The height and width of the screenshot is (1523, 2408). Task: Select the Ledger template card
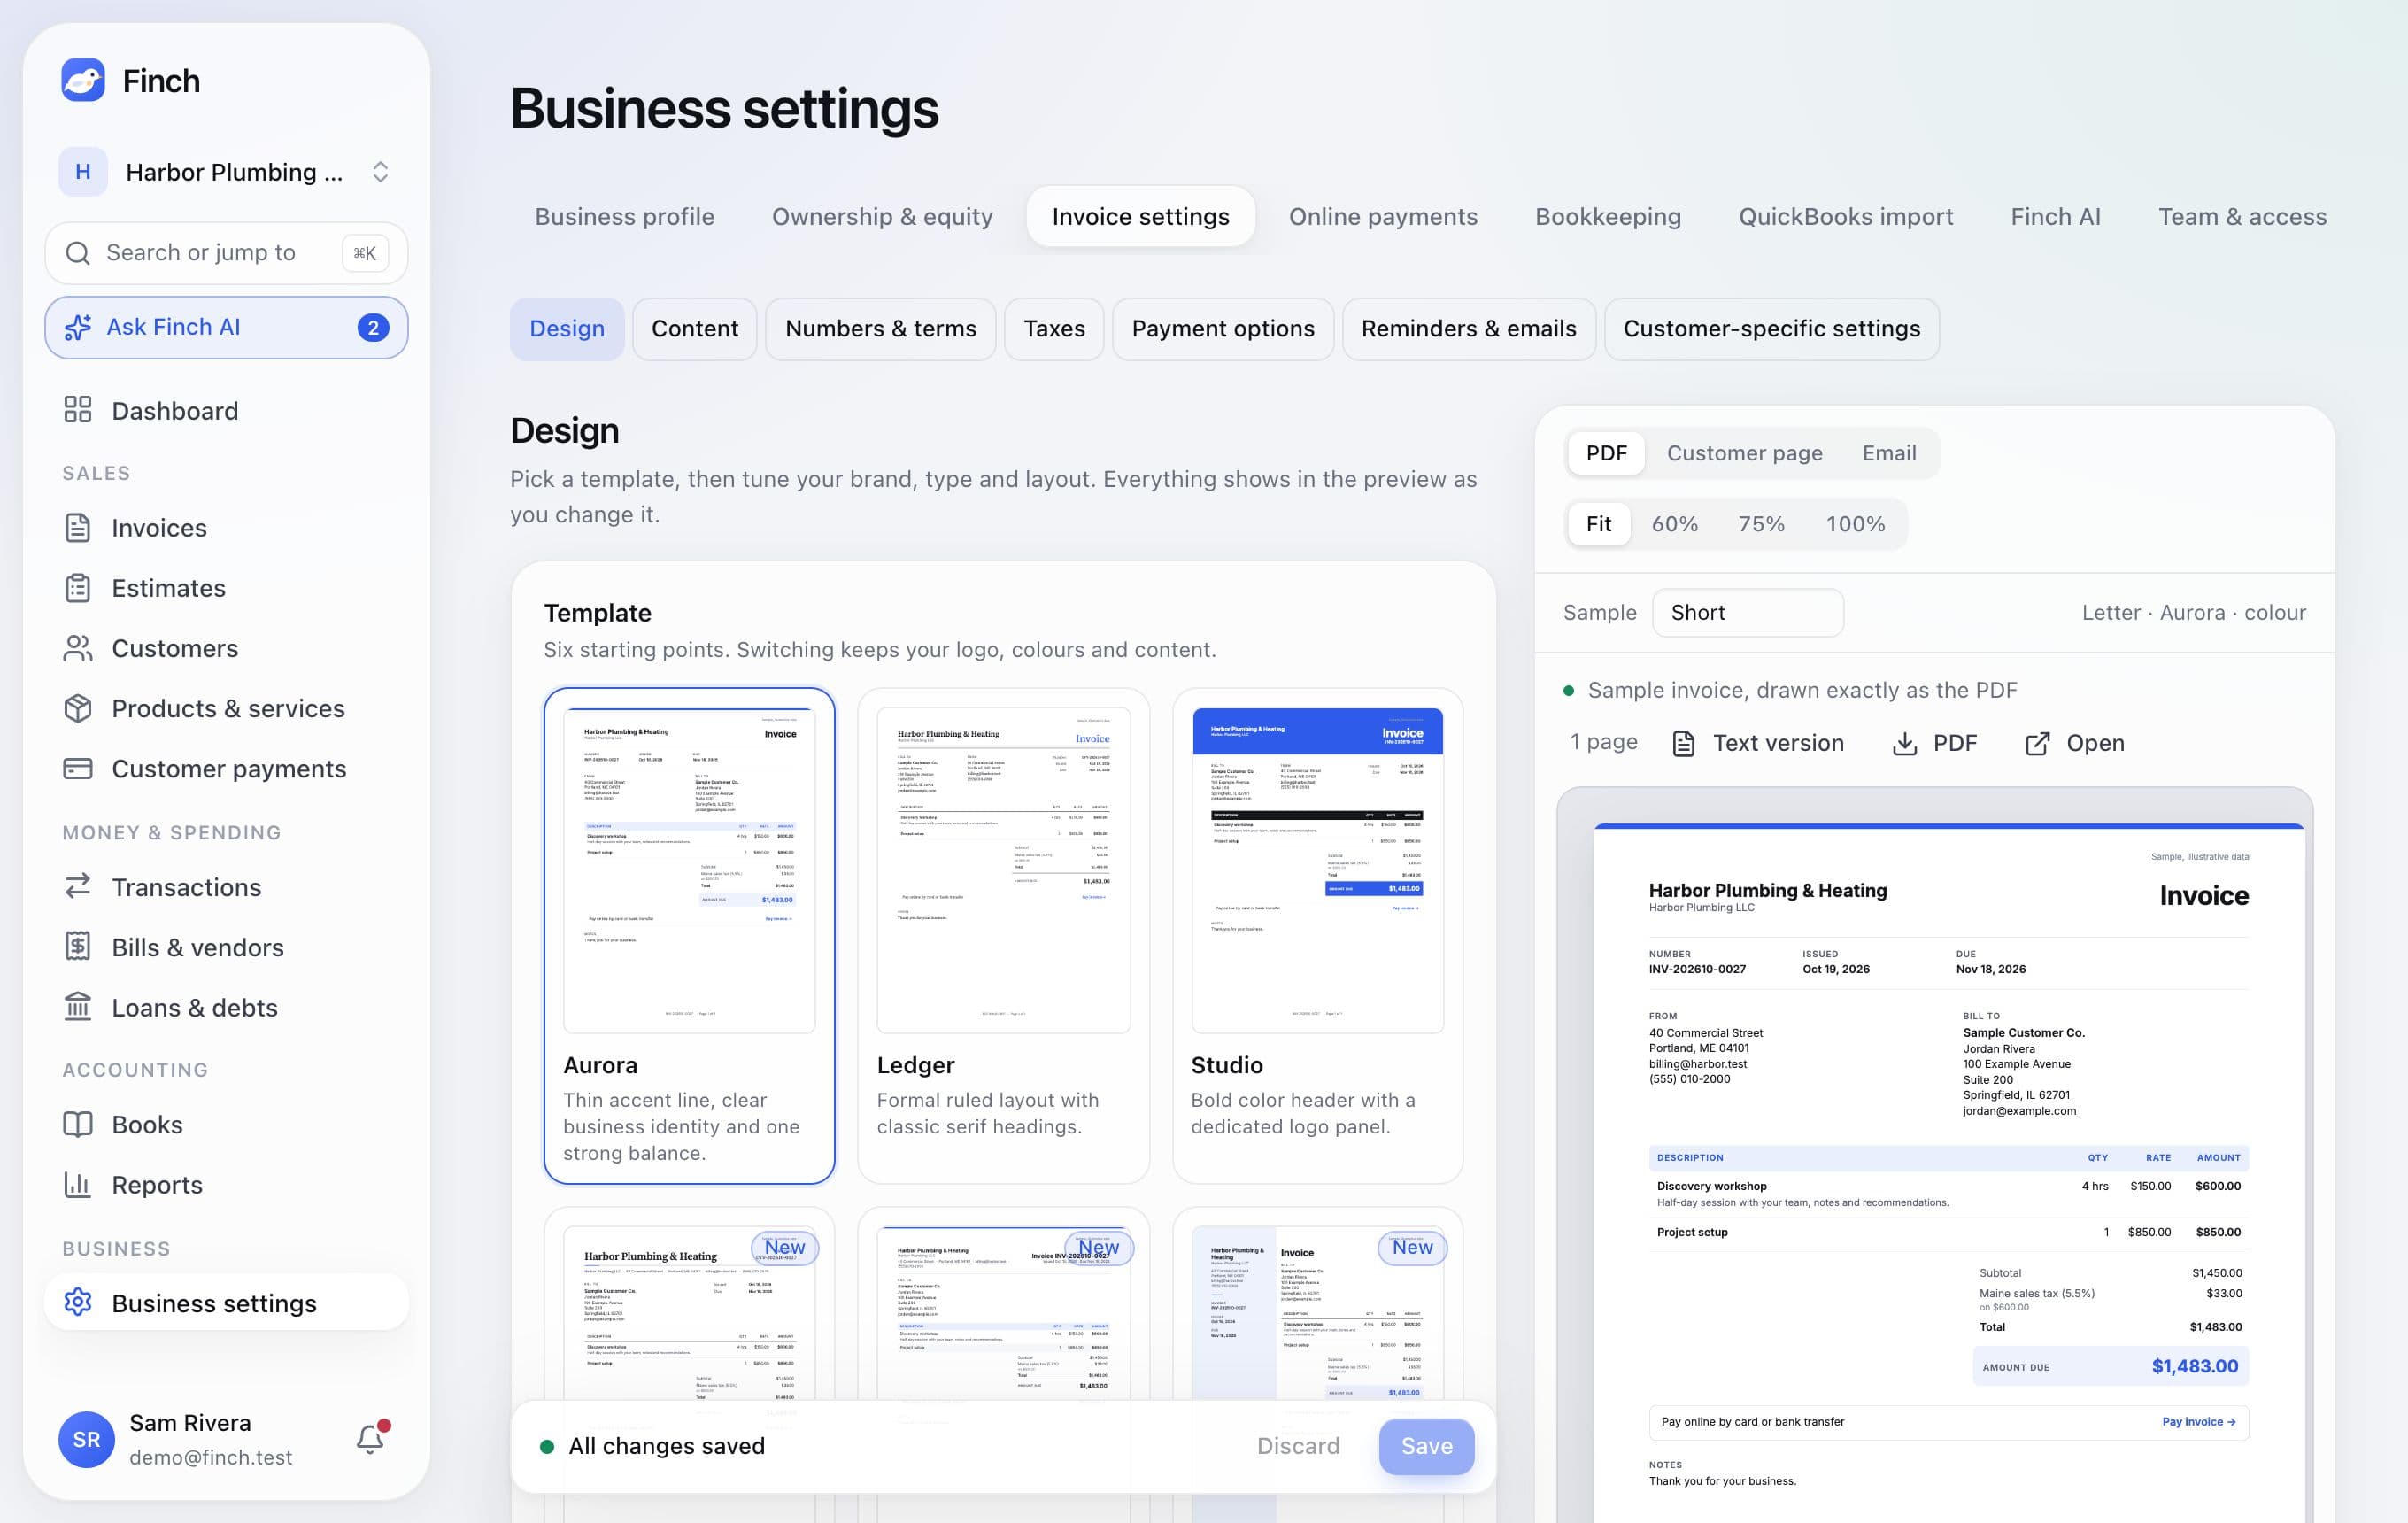pyautogui.click(x=1003, y=935)
